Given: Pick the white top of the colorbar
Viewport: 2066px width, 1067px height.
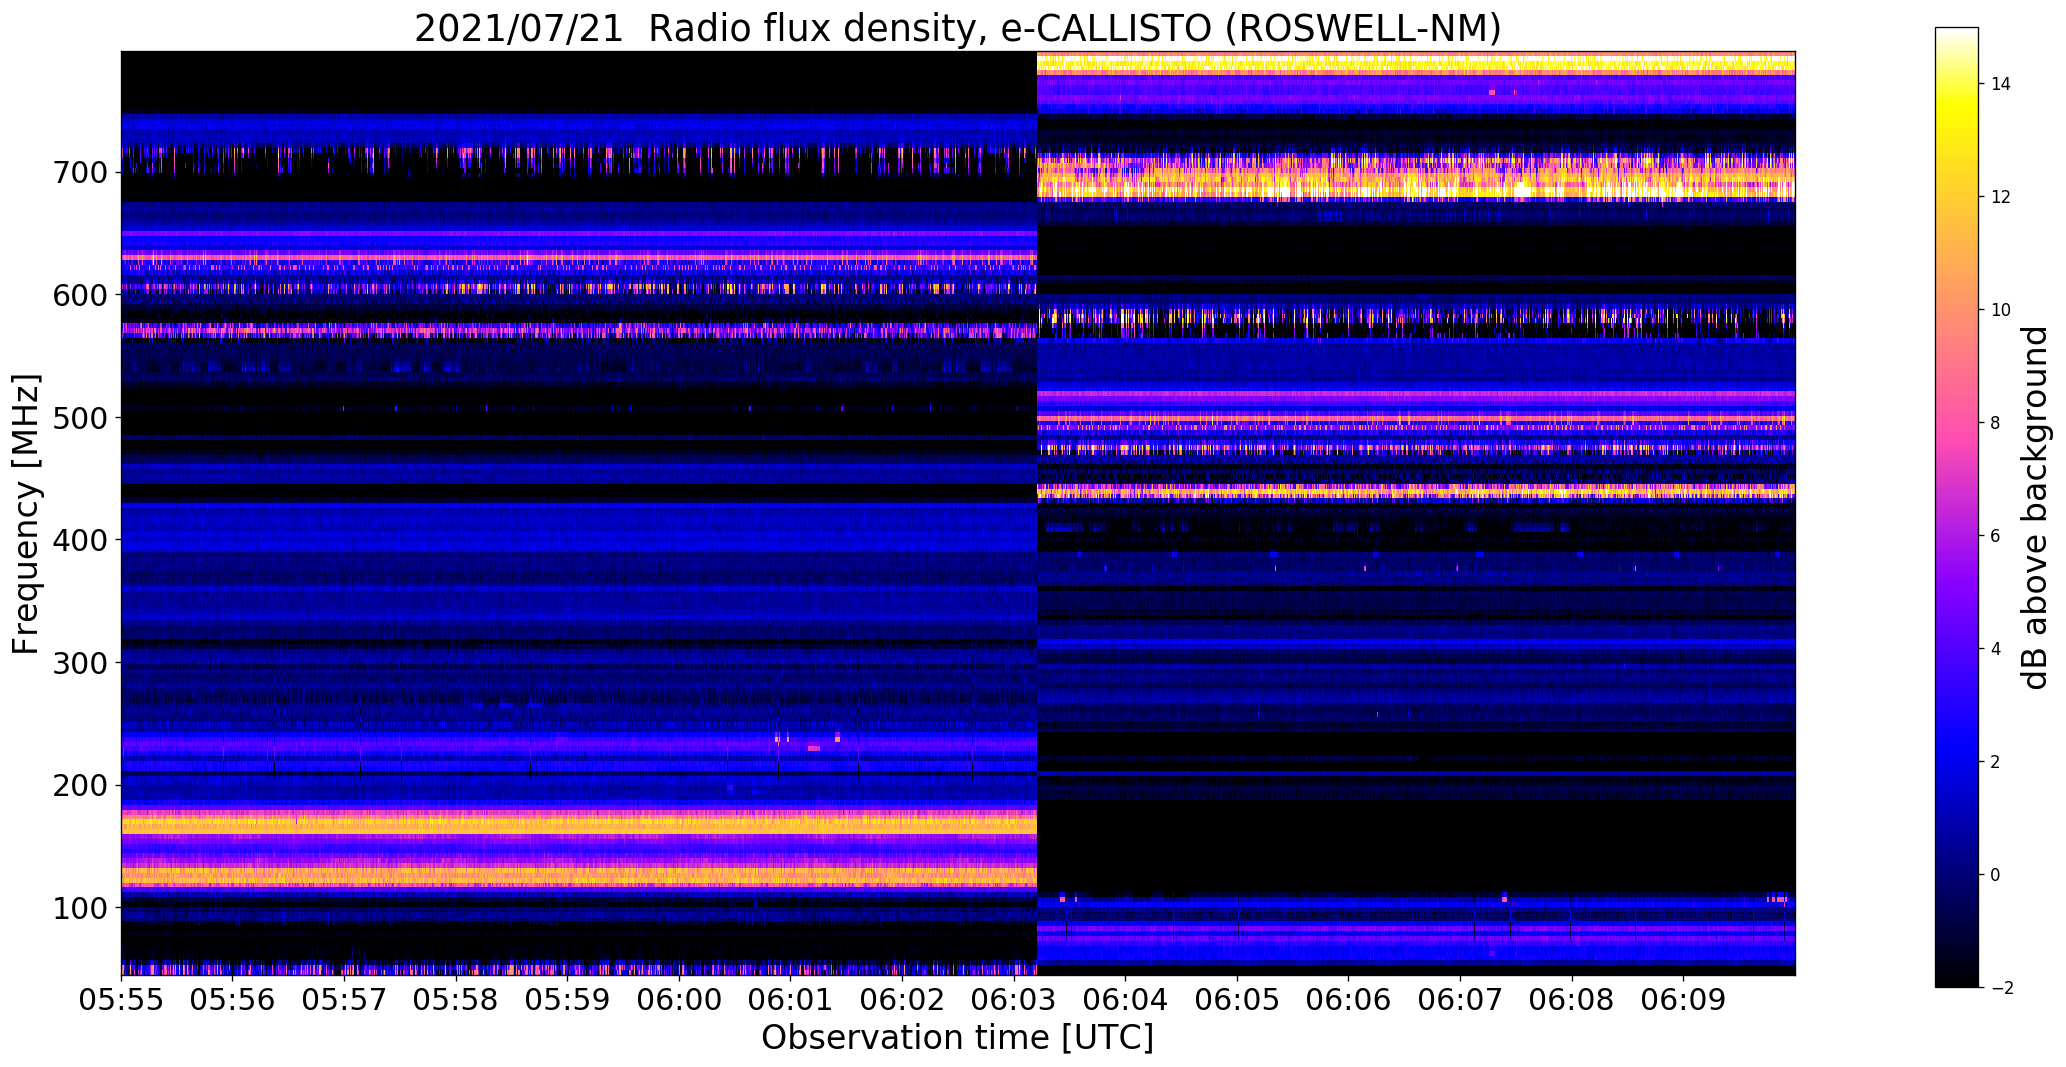Looking at the screenshot, I should point(1956,35).
